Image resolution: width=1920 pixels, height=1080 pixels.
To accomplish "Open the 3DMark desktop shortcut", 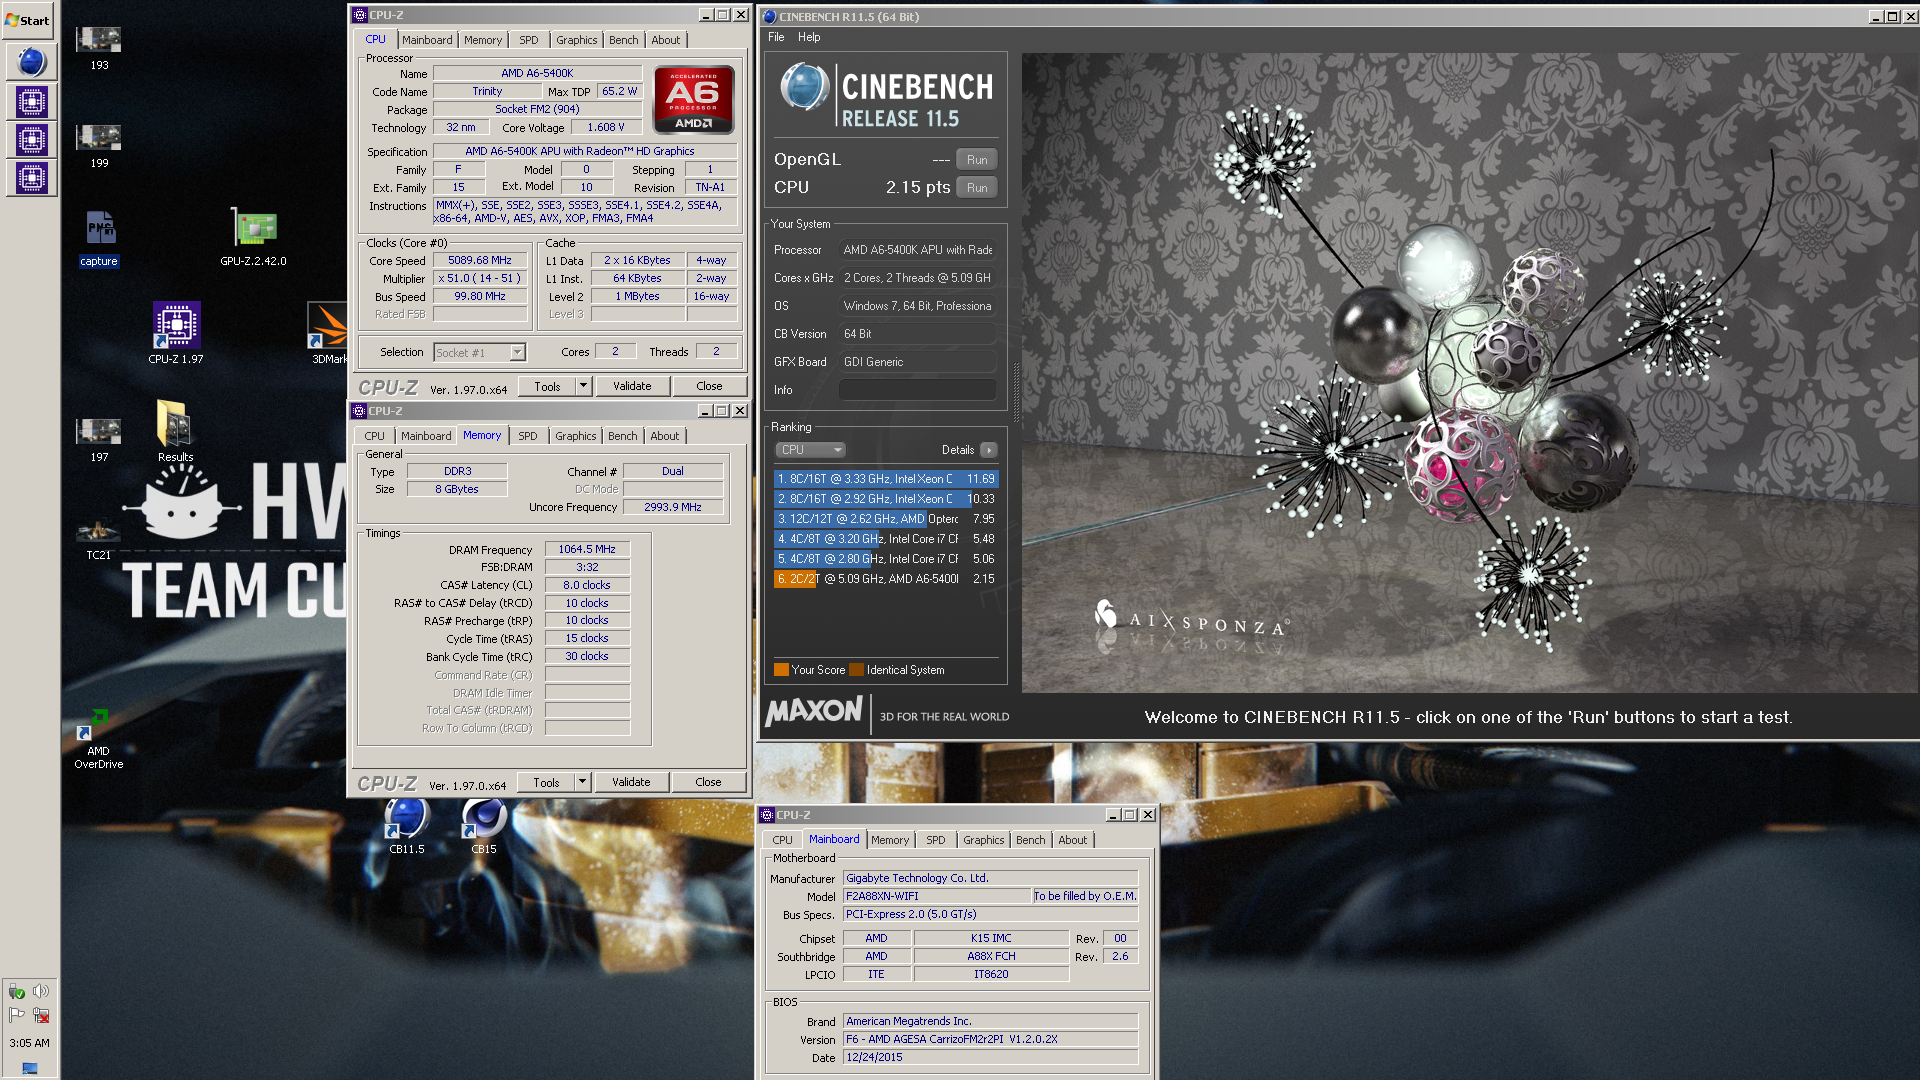I will point(329,333).
